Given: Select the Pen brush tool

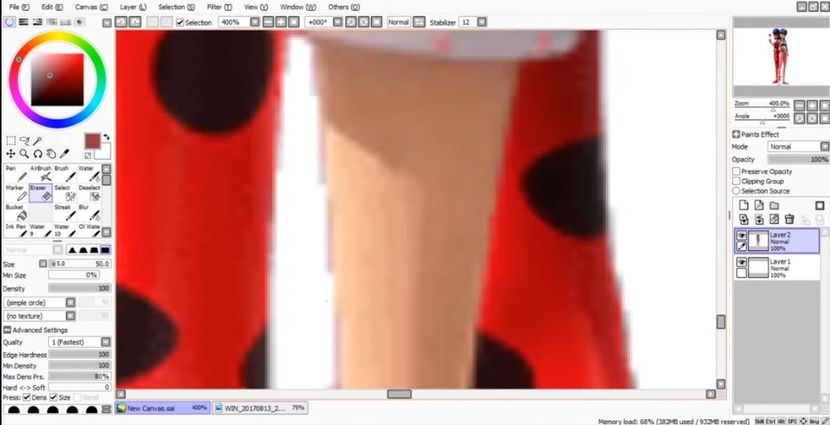Looking at the screenshot, I should coord(16,173).
